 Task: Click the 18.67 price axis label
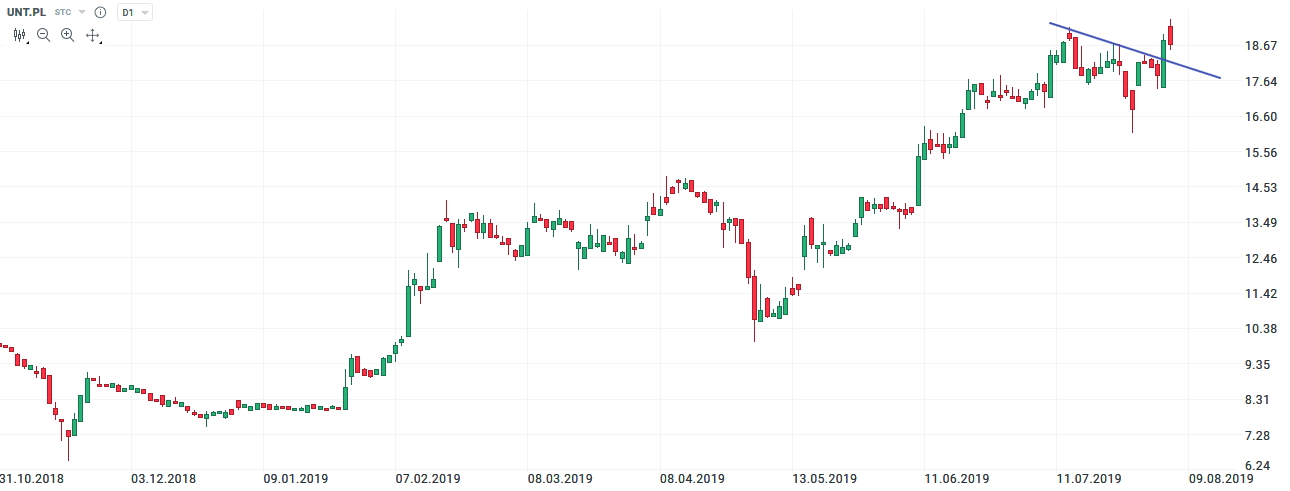[x=1251, y=46]
